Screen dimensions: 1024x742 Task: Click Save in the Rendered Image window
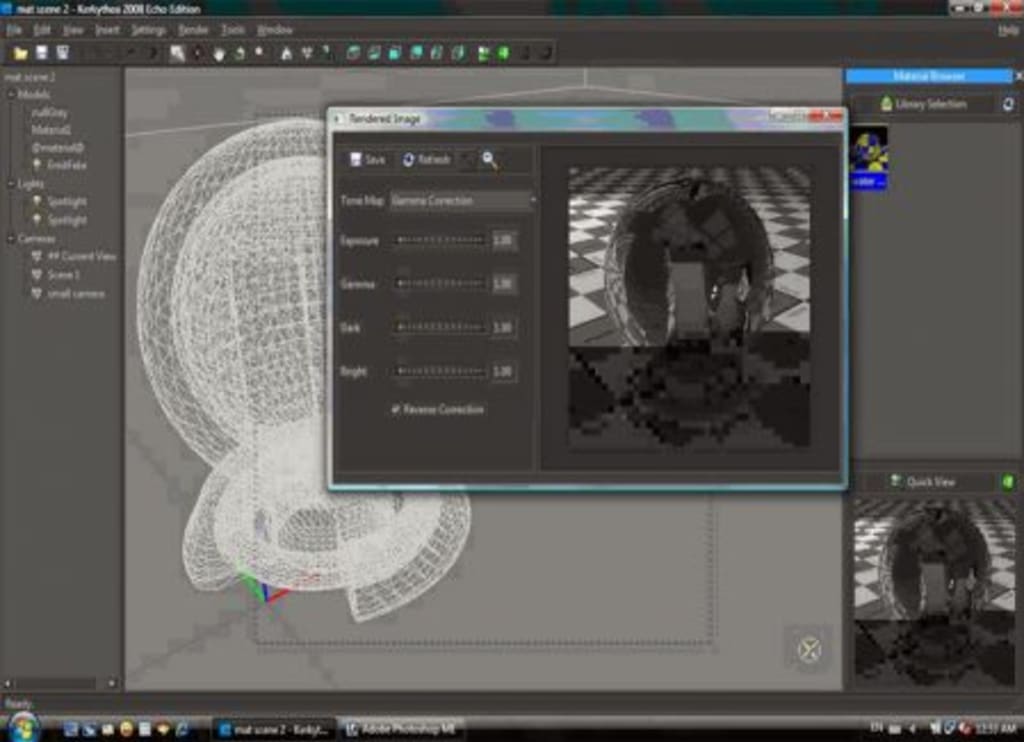click(368, 159)
